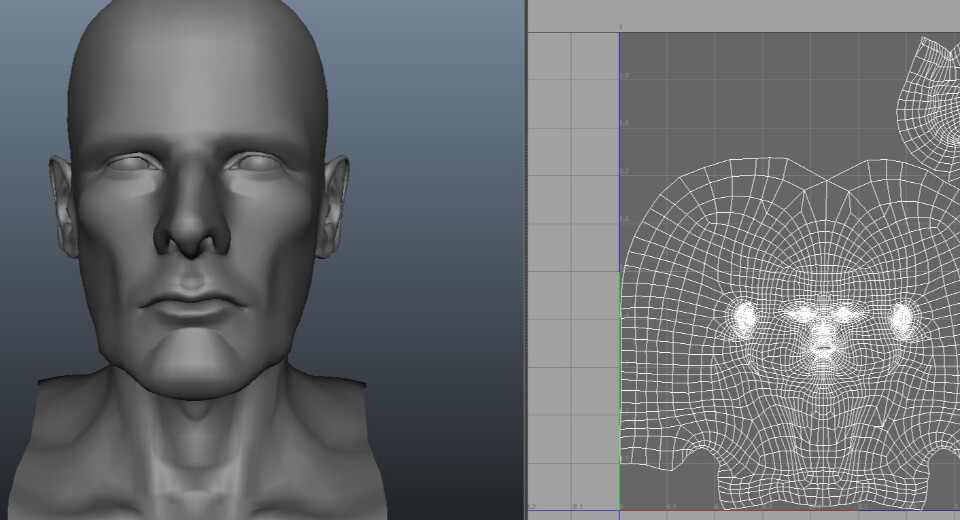
Task: Click the dense ear UV cluster left of face
Action: click(x=744, y=317)
